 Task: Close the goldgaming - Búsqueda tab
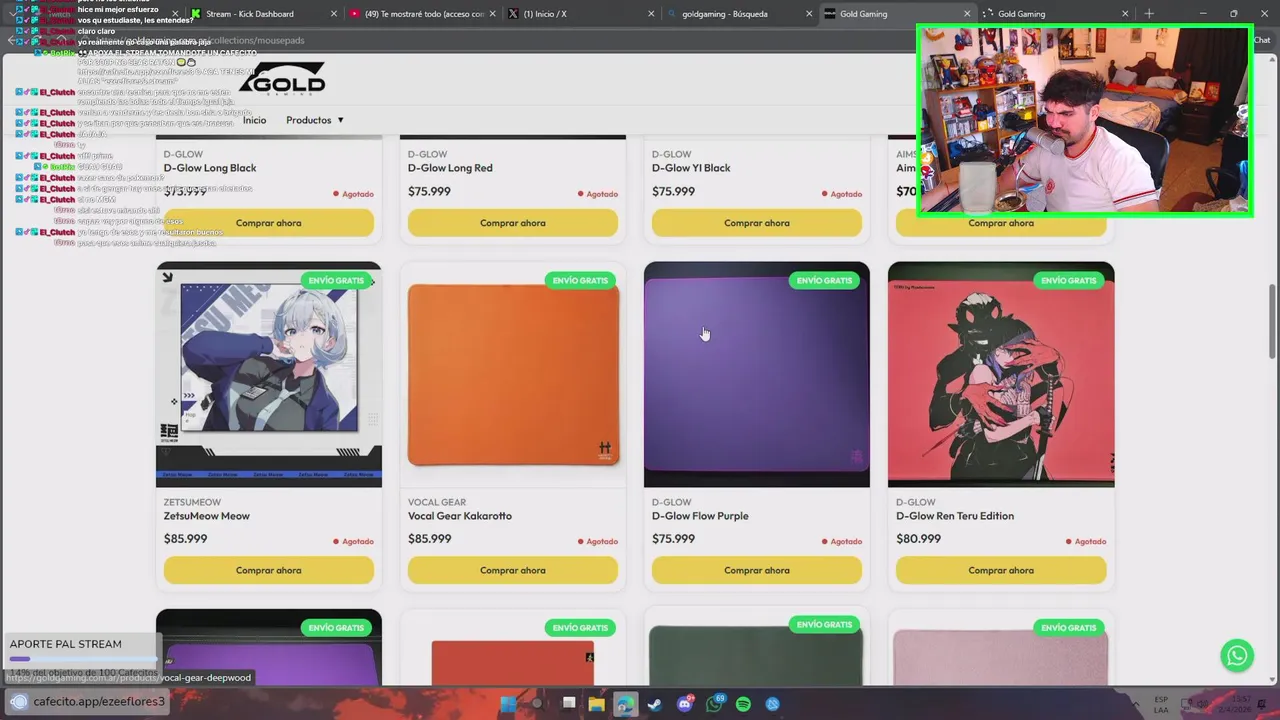click(x=809, y=14)
